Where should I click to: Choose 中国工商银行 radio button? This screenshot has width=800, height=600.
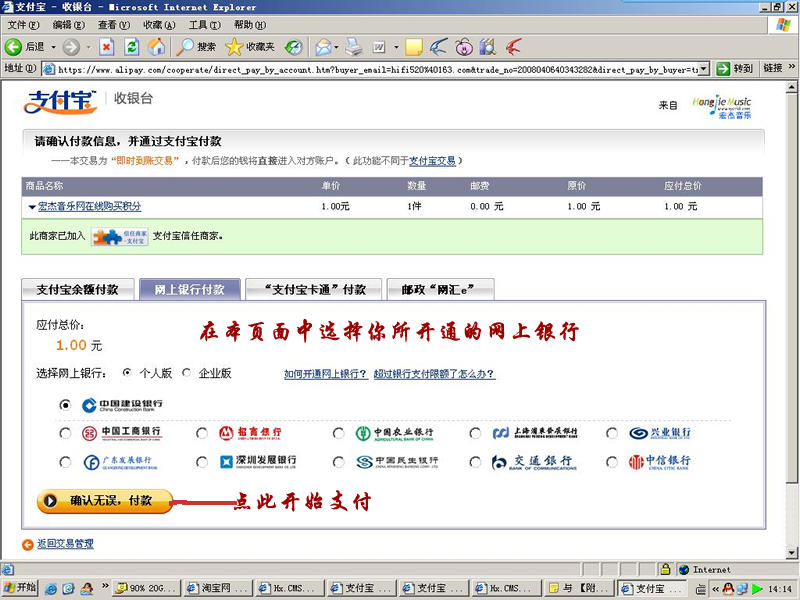pyautogui.click(x=65, y=433)
